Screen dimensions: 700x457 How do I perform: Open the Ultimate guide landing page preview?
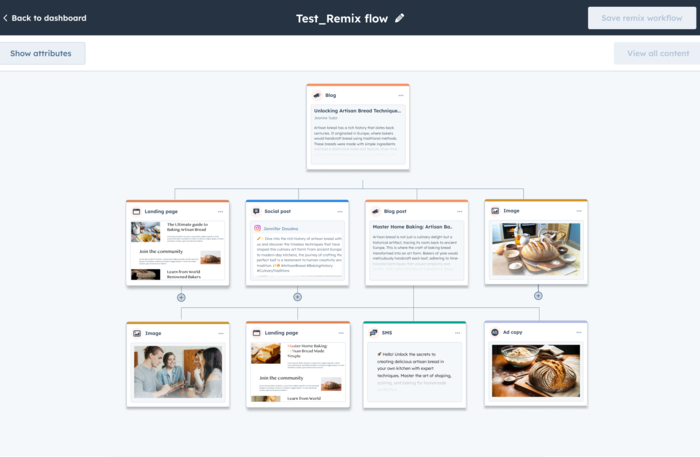pyautogui.click(x=178, y=250)
